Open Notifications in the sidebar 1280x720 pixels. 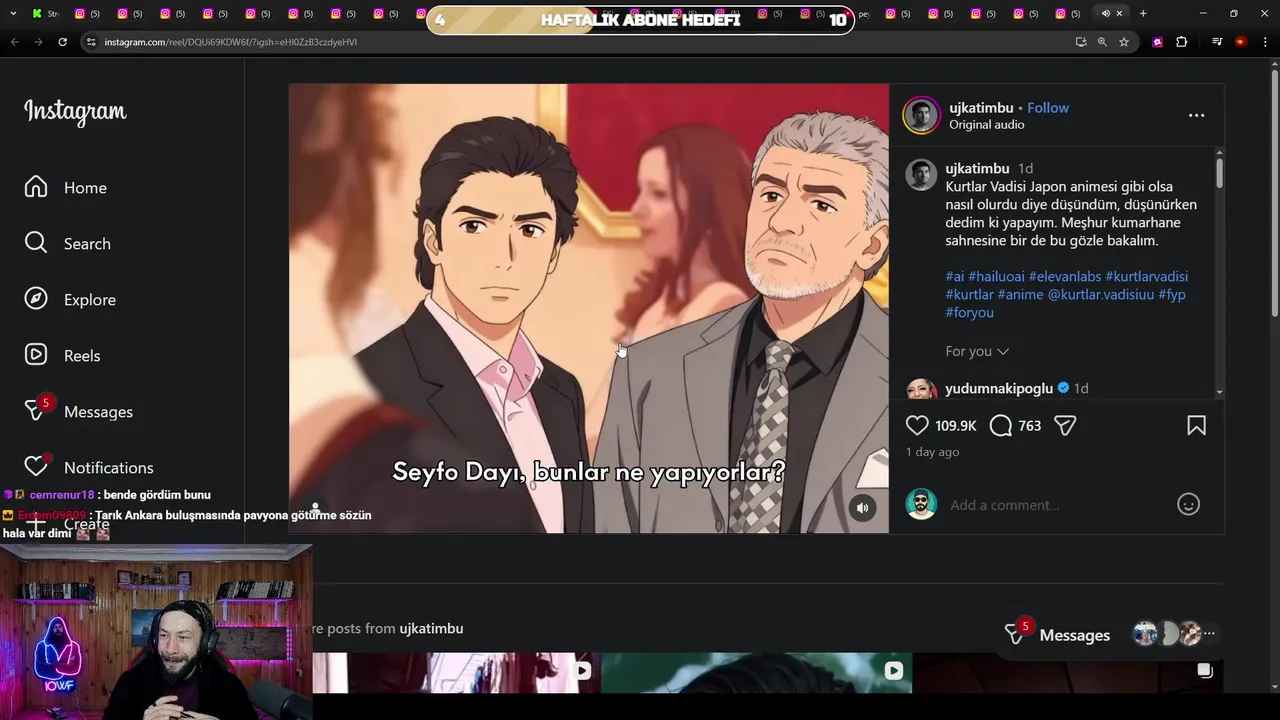click(x=88, y=467)
